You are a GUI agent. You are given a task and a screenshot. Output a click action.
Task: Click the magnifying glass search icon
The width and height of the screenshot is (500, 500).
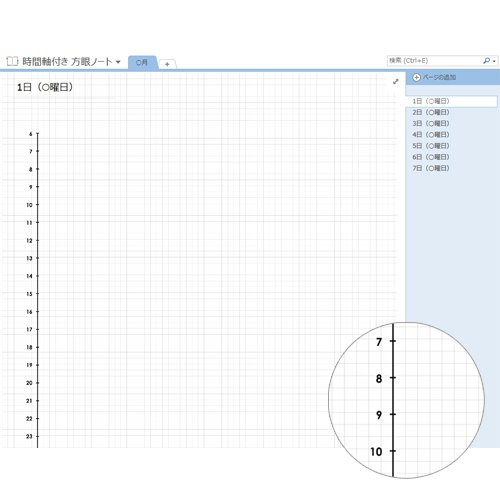(x=486, y=61)
